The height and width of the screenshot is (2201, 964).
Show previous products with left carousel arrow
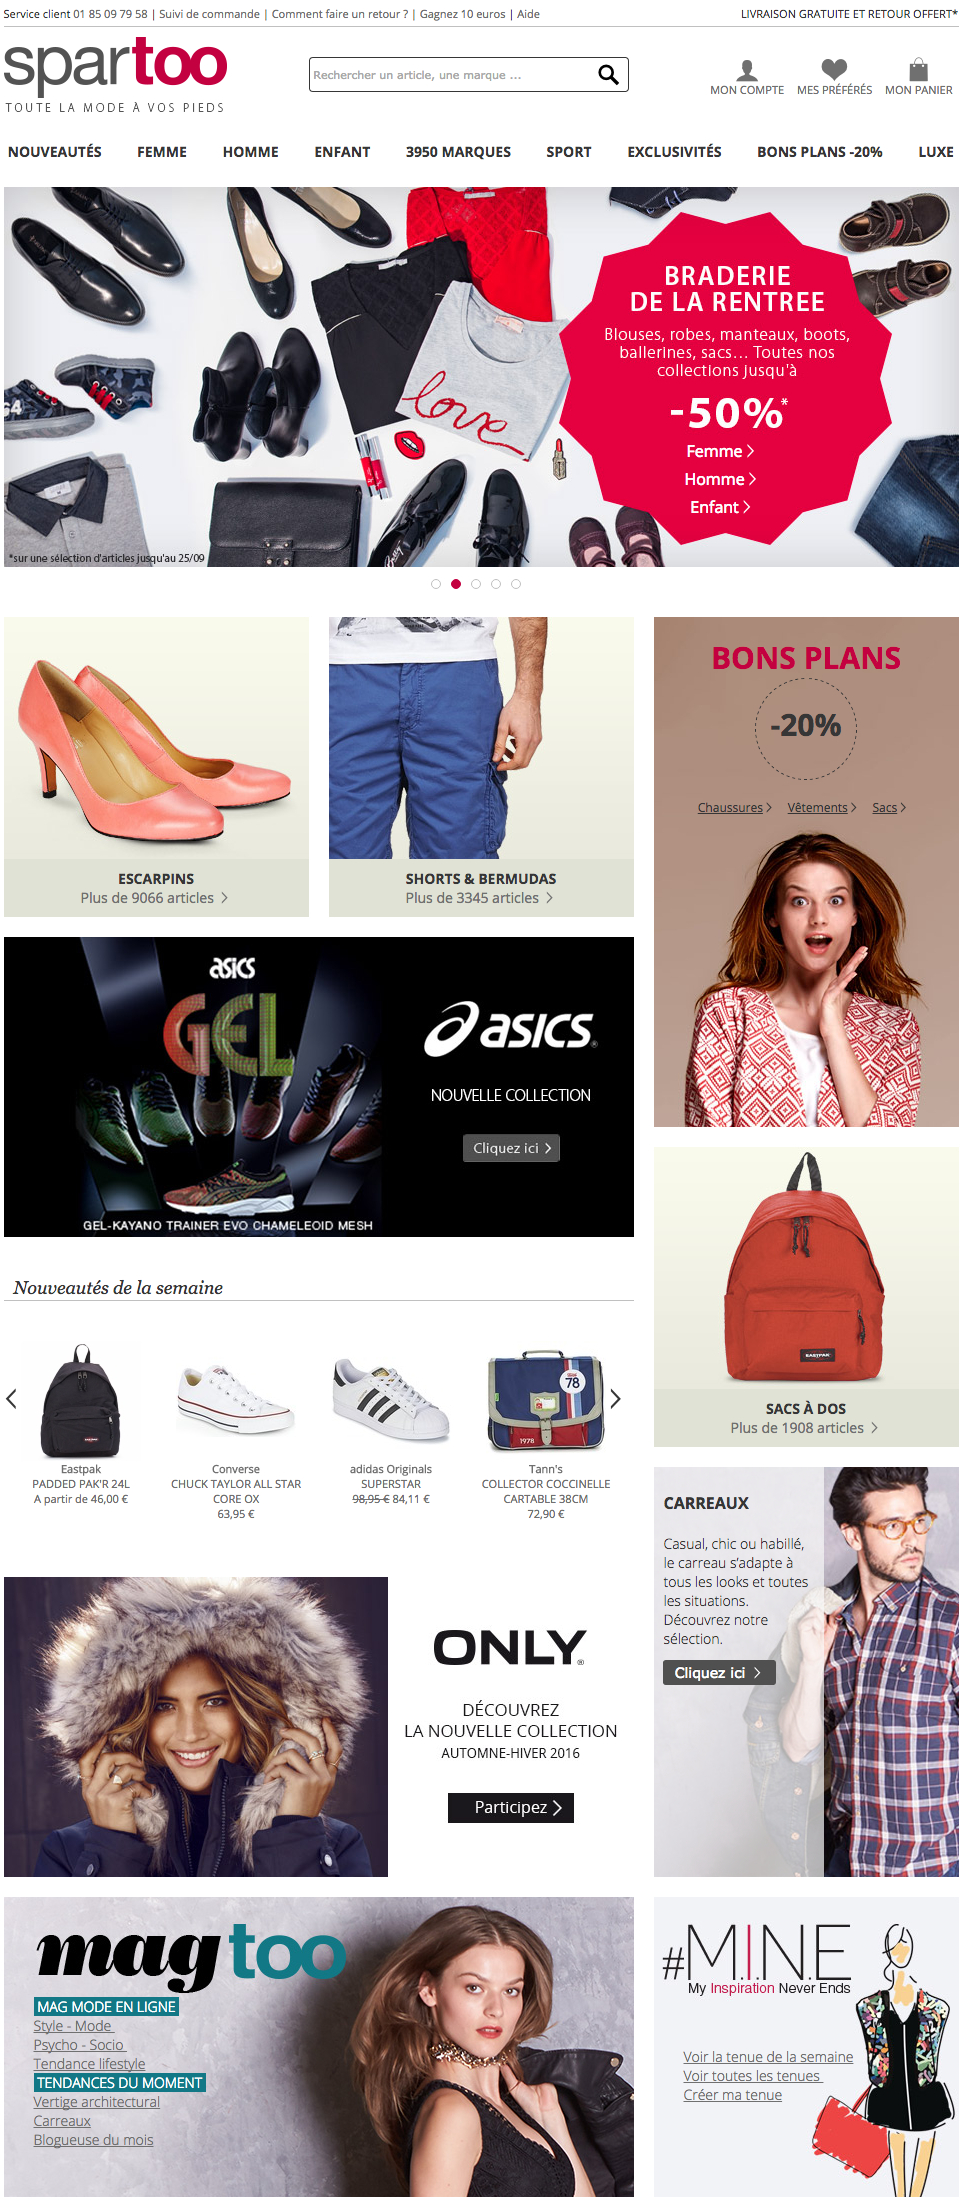12,1399
